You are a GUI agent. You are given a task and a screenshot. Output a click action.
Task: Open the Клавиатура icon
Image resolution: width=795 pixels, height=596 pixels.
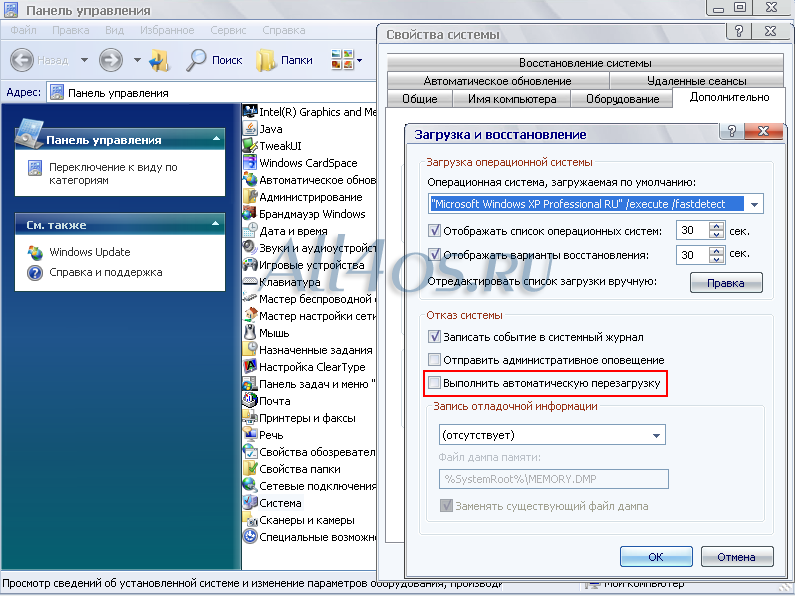(x=250, y=282)
